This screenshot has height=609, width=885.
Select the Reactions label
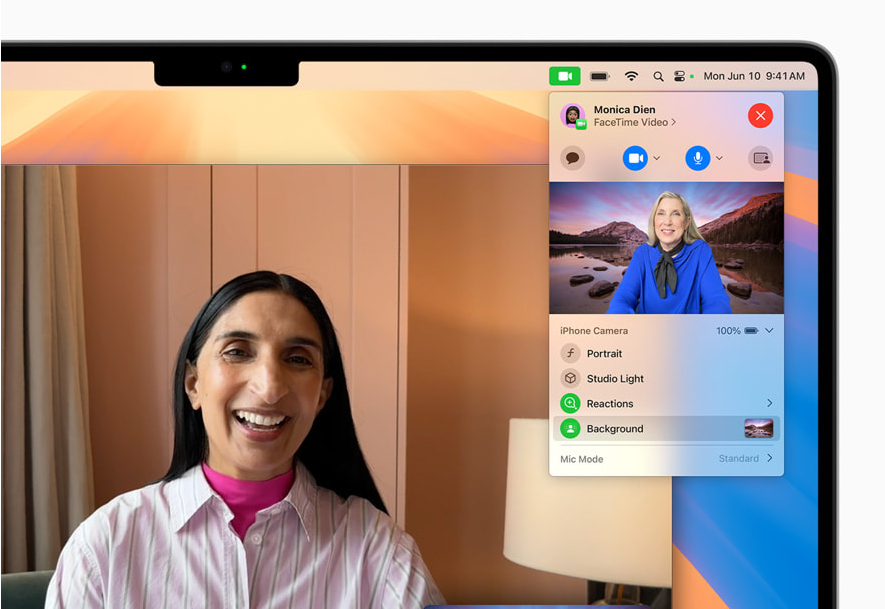point(610,404)
